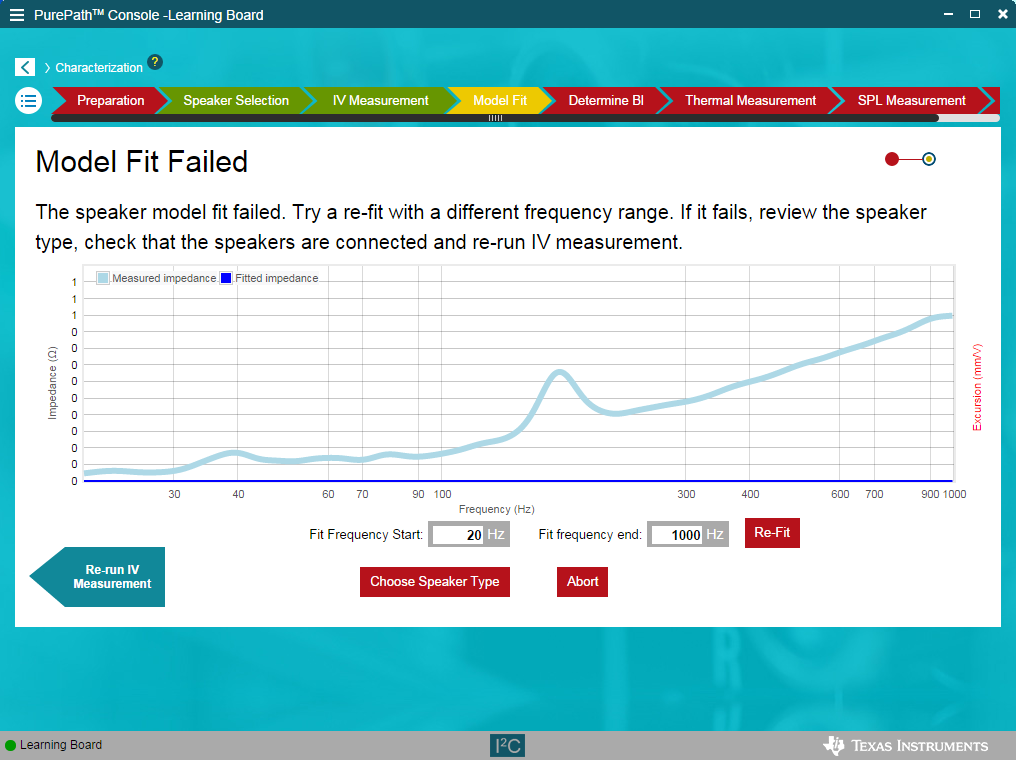Open the hamburger menu in the title bar

17,15
